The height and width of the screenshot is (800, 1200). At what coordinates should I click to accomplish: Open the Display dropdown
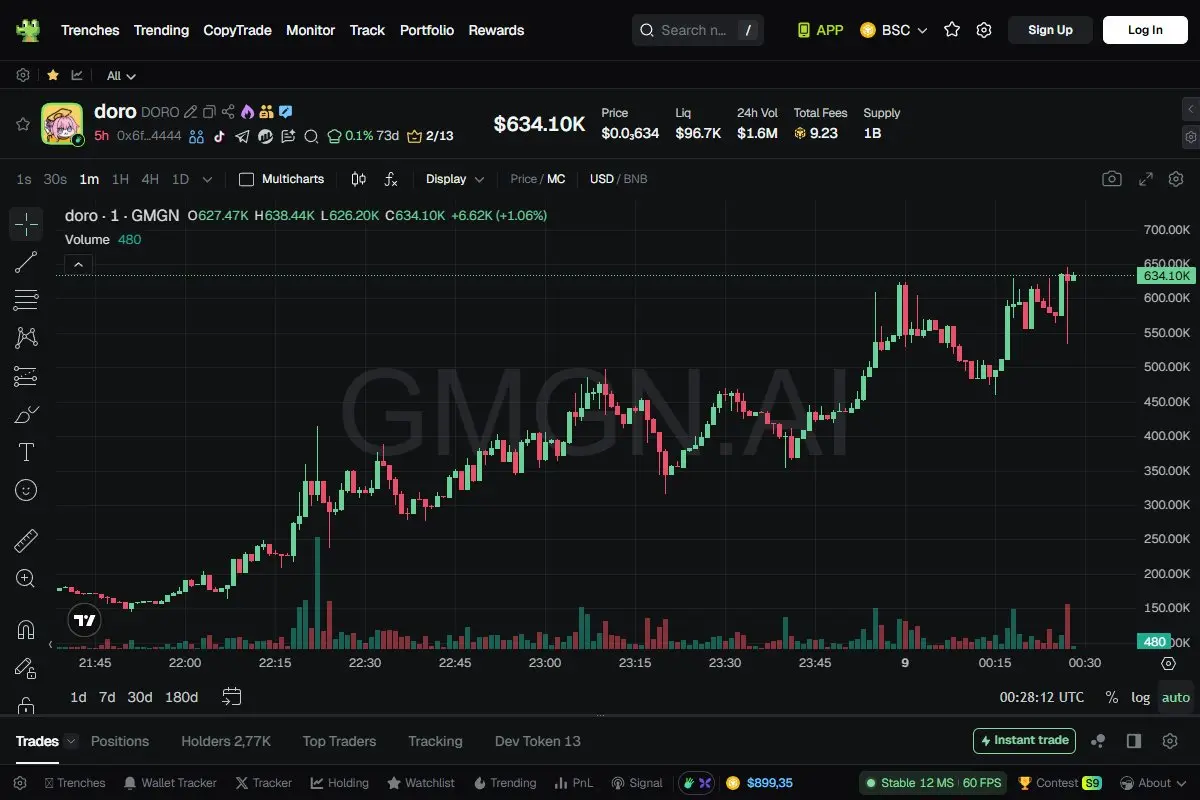455,179
